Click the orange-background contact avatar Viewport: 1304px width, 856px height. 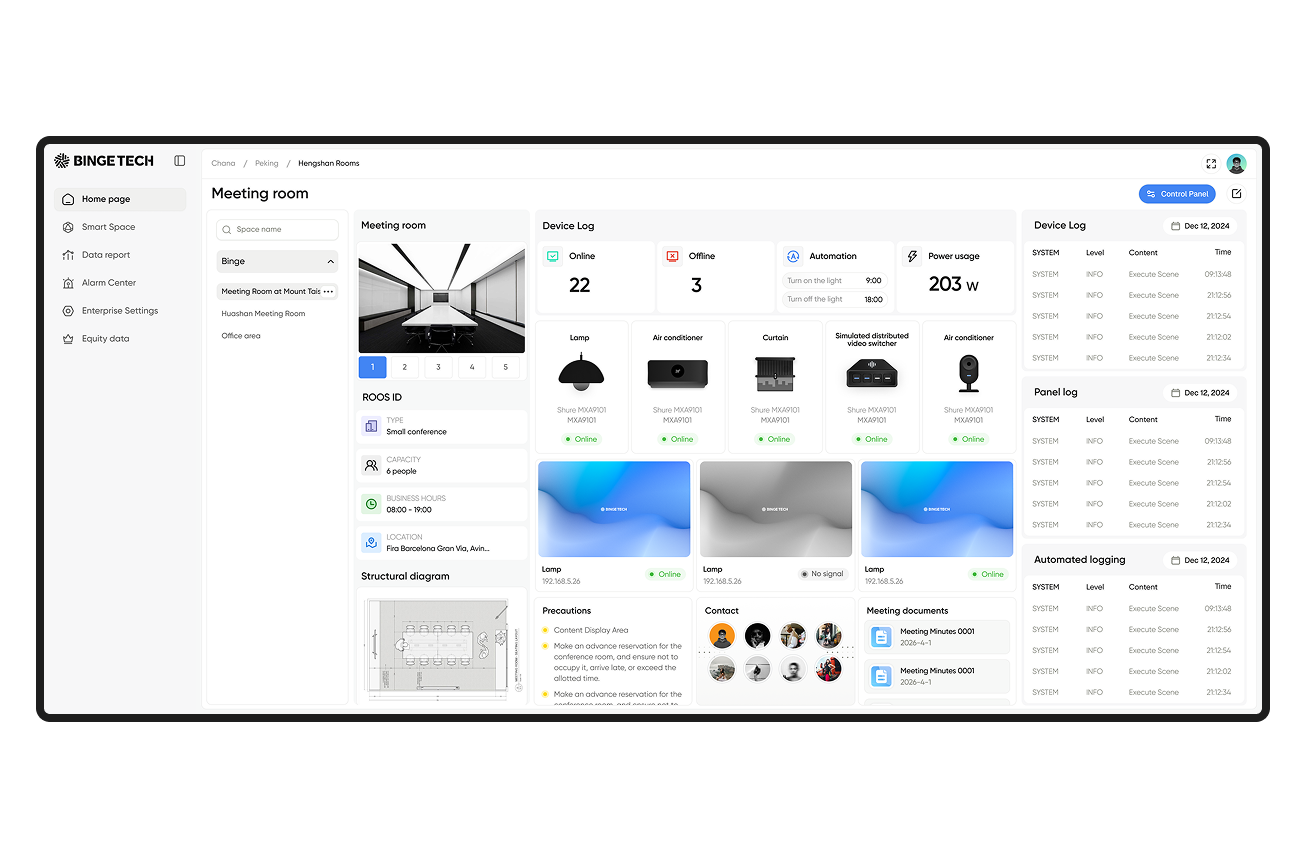point(722,636)
